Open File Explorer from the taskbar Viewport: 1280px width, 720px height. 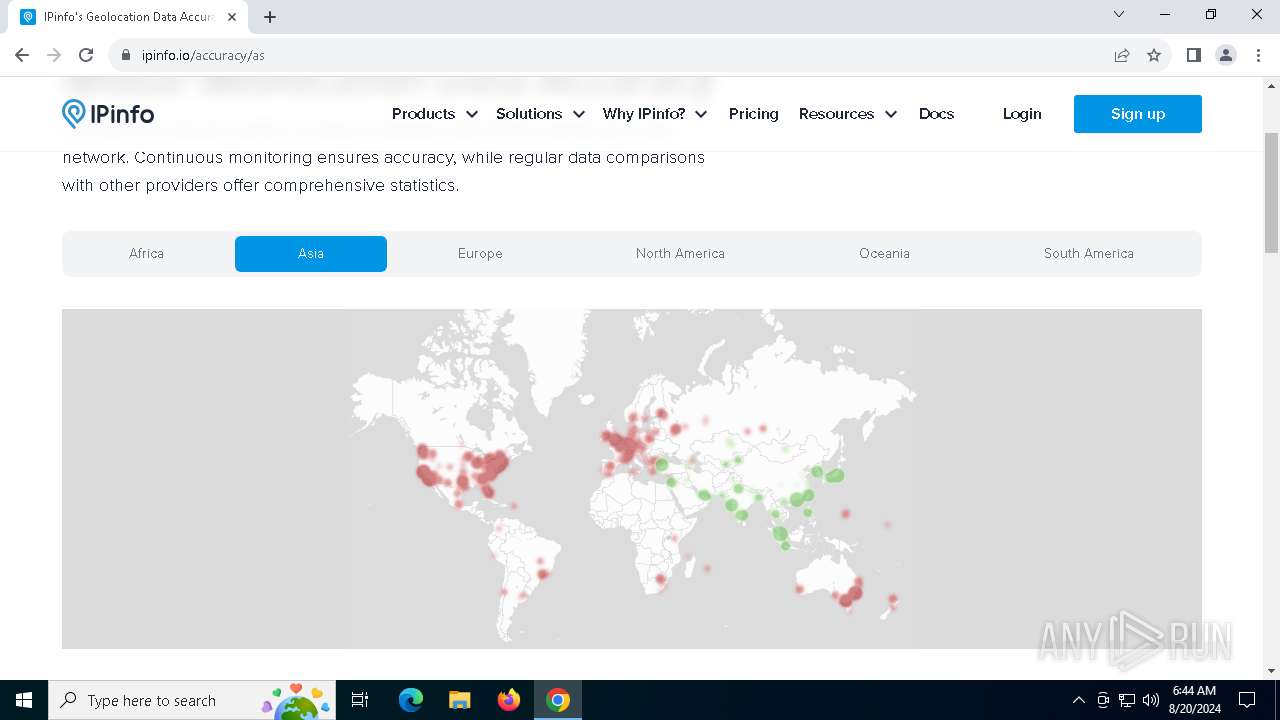[460, 700]
